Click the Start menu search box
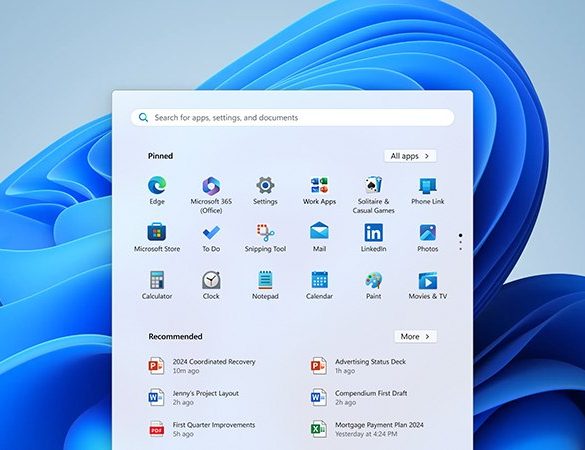Viewport: 585px width, 450px height. click(x=292, y=118)
